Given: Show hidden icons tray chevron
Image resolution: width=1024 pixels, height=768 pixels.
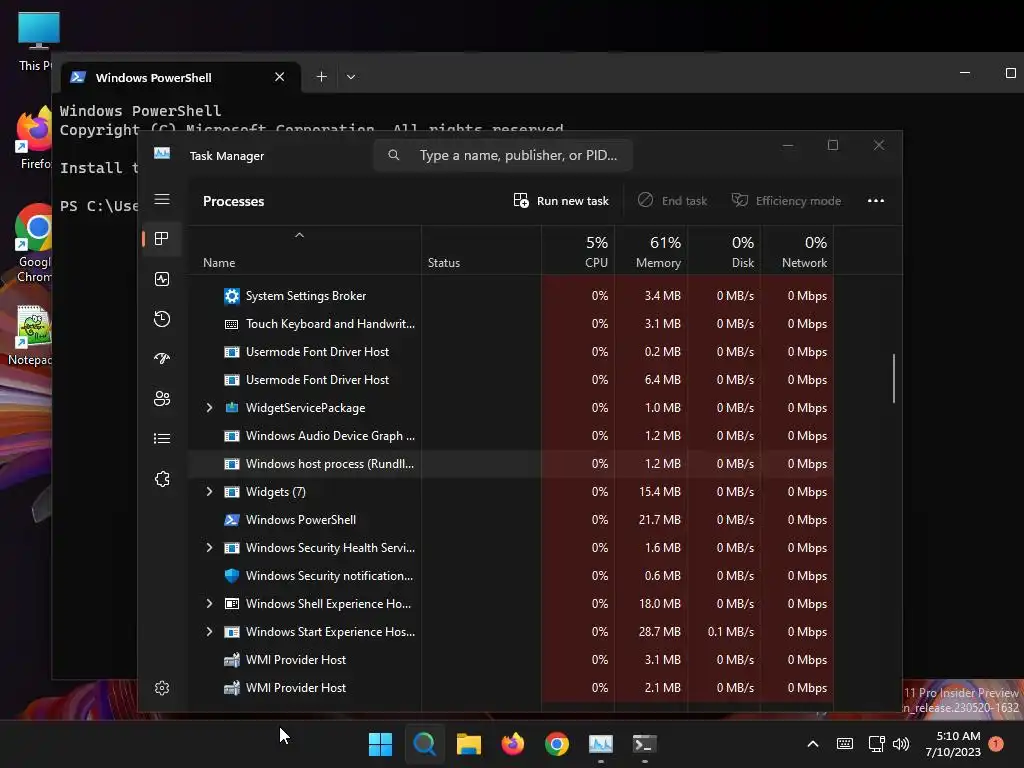Looking at the screenshot, I should 813,744.
